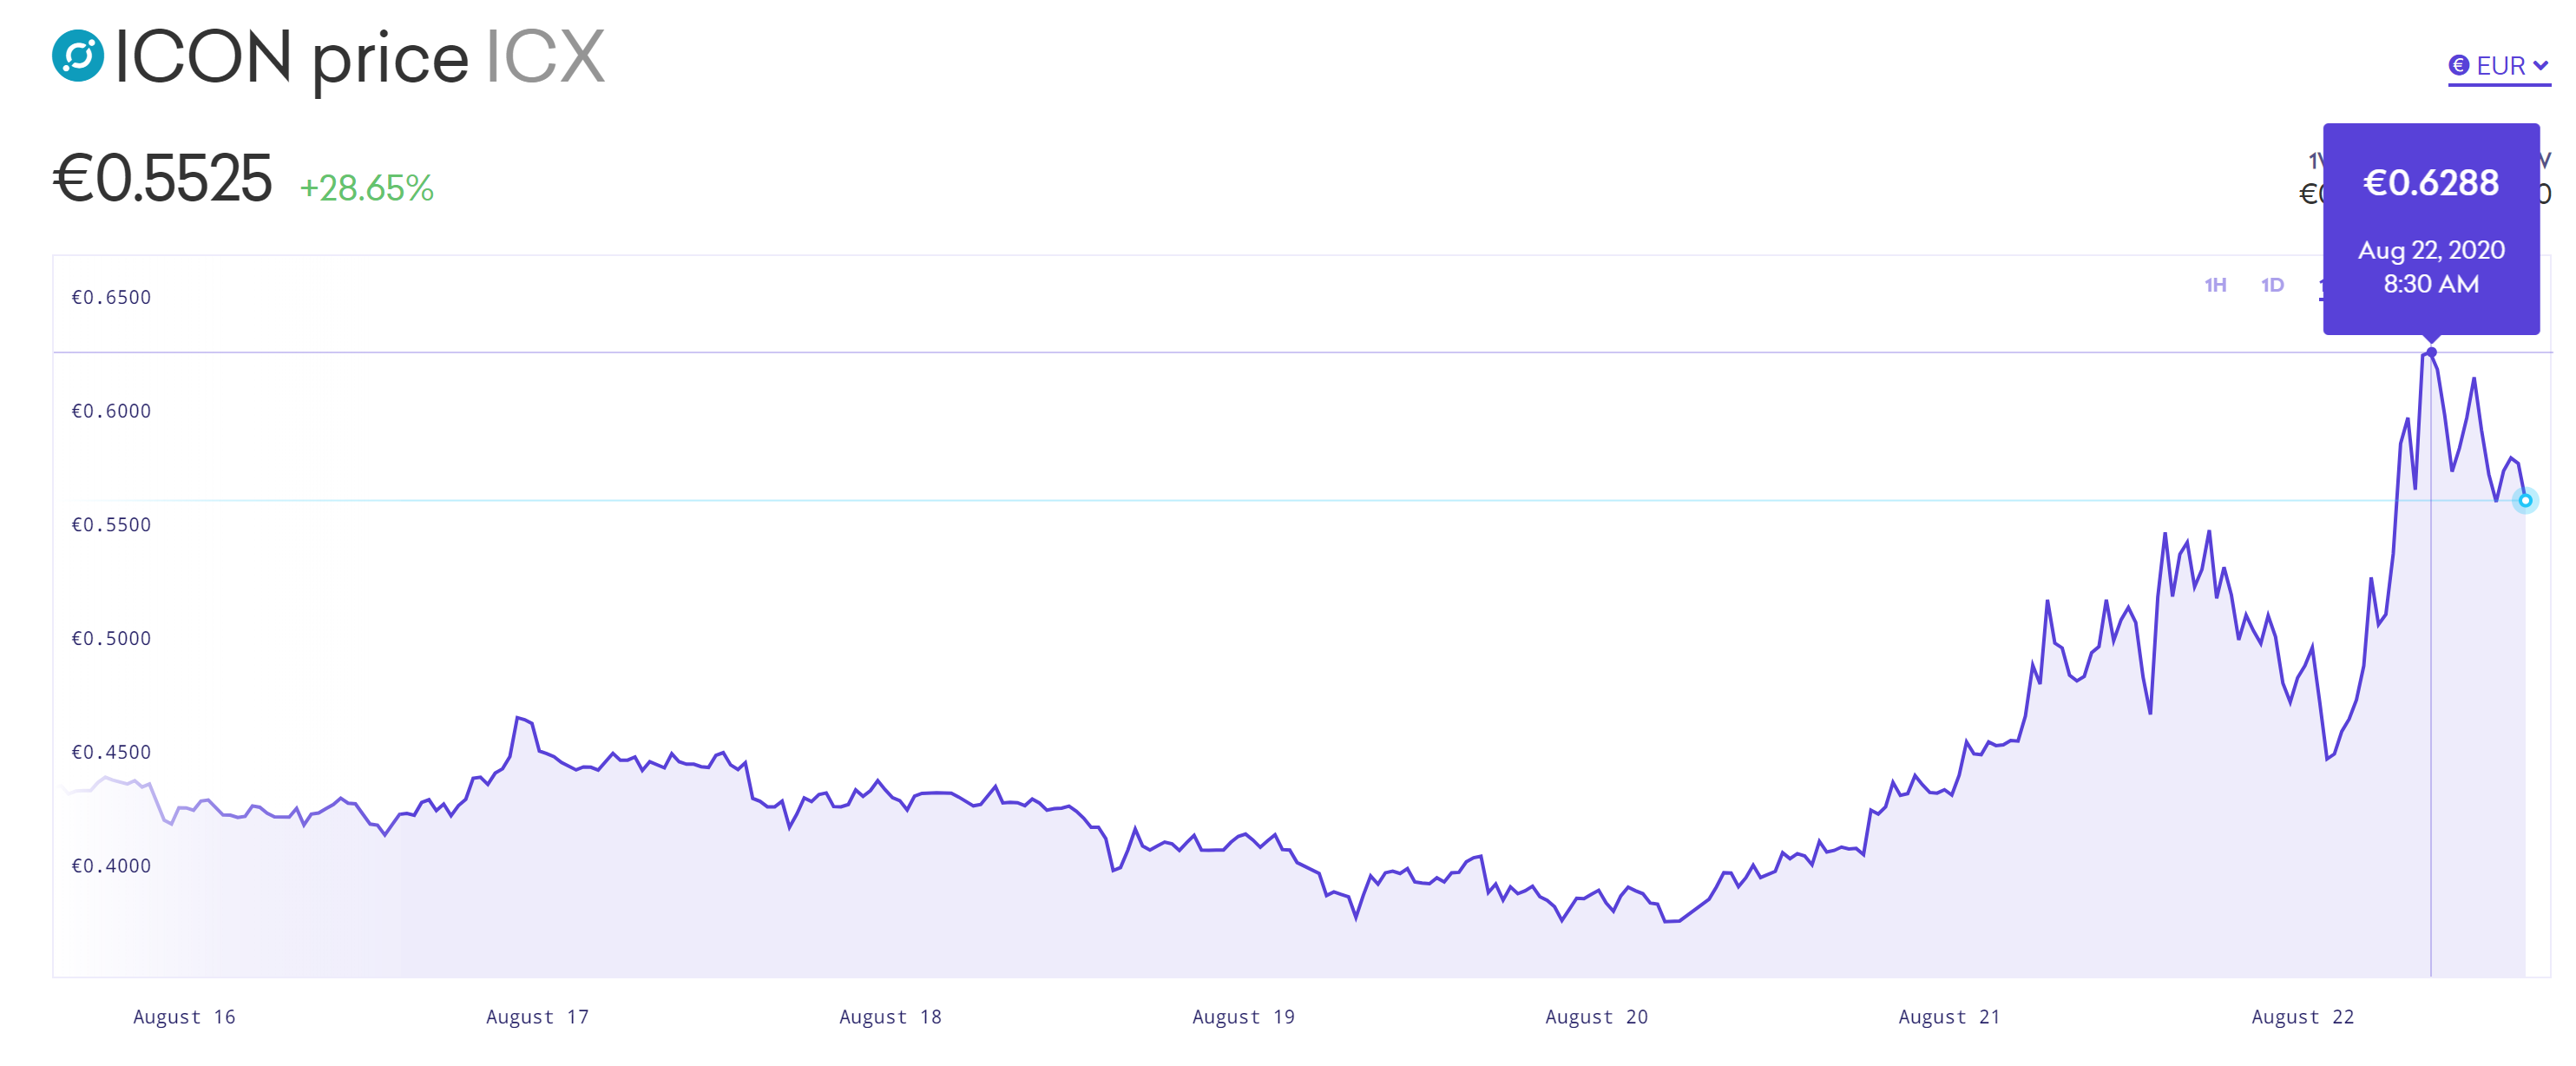Click the euro symbol icon beside EUR
2576x1066 pixels.
2459,65
